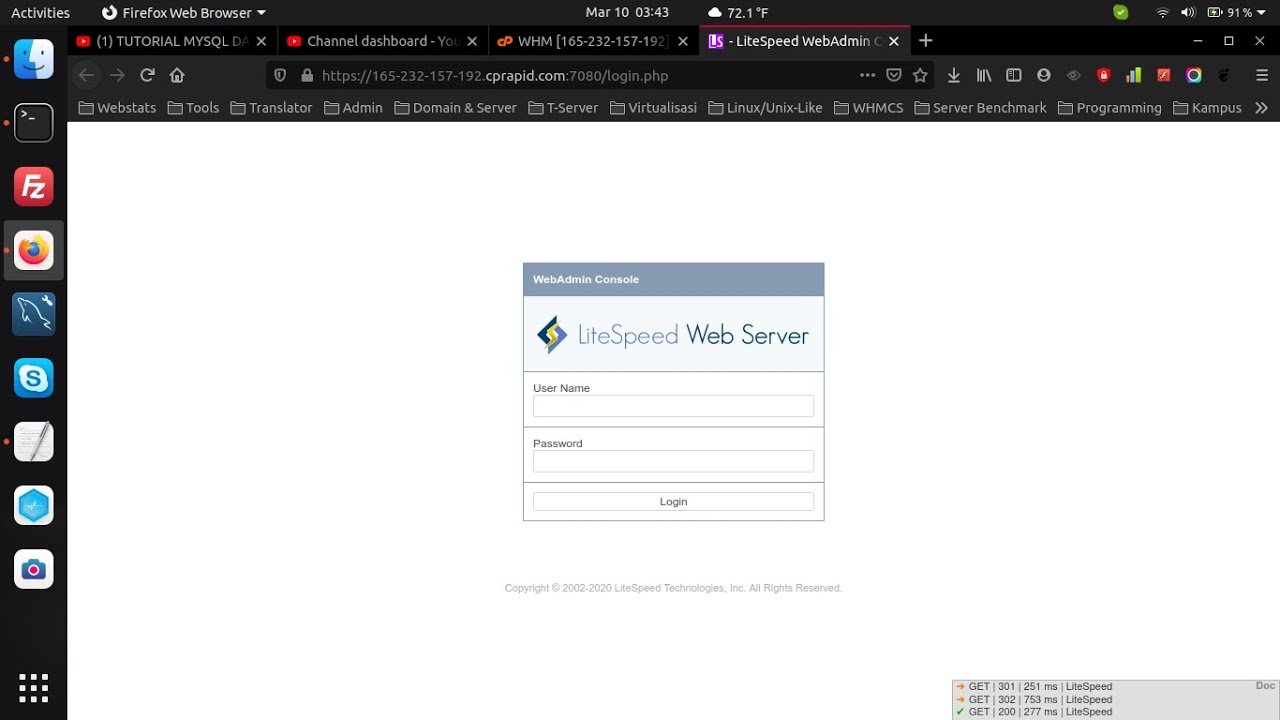Screen dimensions: 1280x720
Task: Launch Skype from the dock
Action: (x=34, y=378)
